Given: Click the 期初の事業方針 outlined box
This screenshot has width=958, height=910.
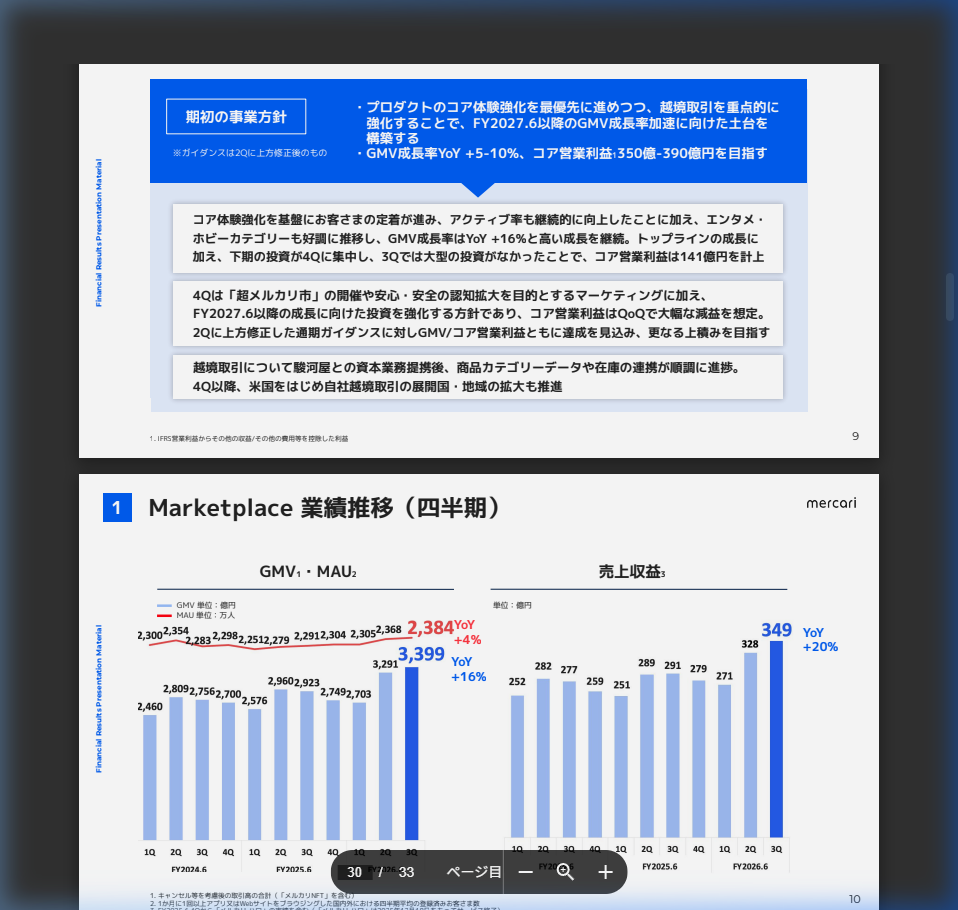Looking at the screenshot, I should coord(236,116).
